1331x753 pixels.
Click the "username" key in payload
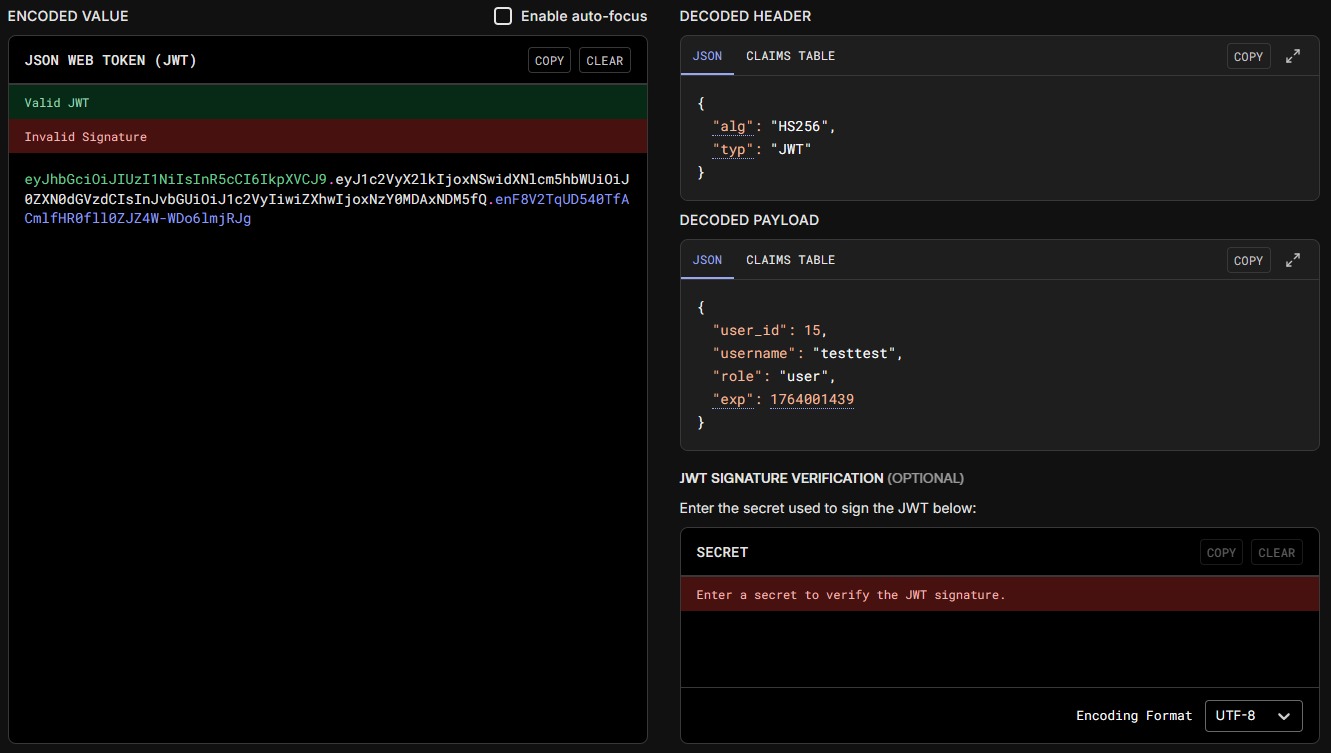753,354
